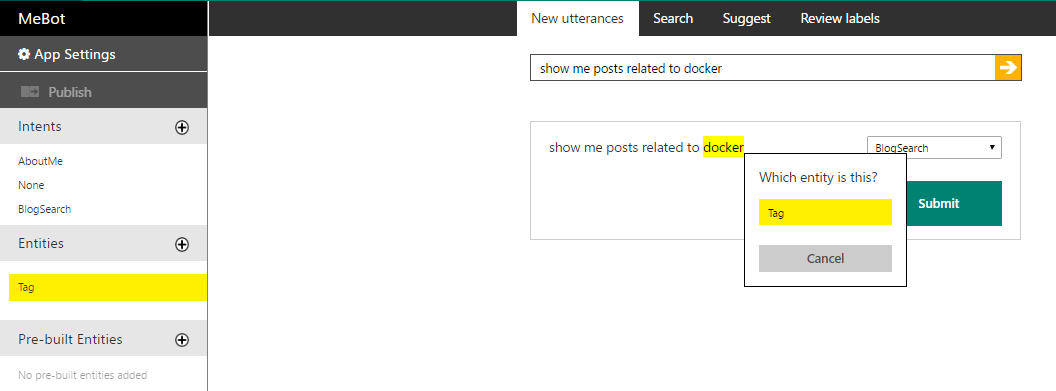Switch to the Search tab

click(x=673, y=19)
